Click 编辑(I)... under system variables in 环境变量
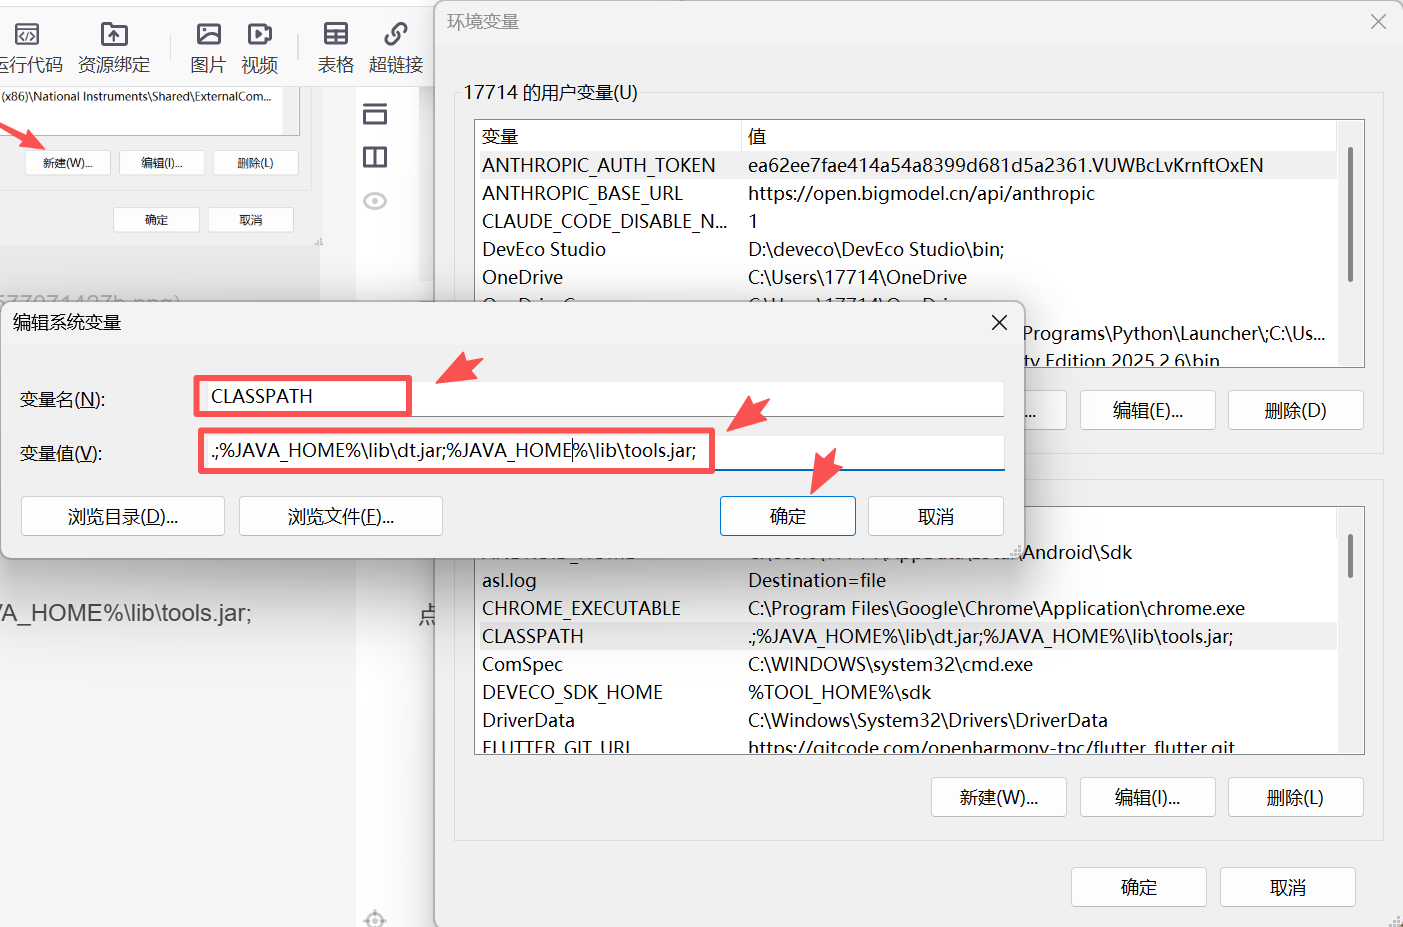 pyautogui.click(x=1148, y=797)
